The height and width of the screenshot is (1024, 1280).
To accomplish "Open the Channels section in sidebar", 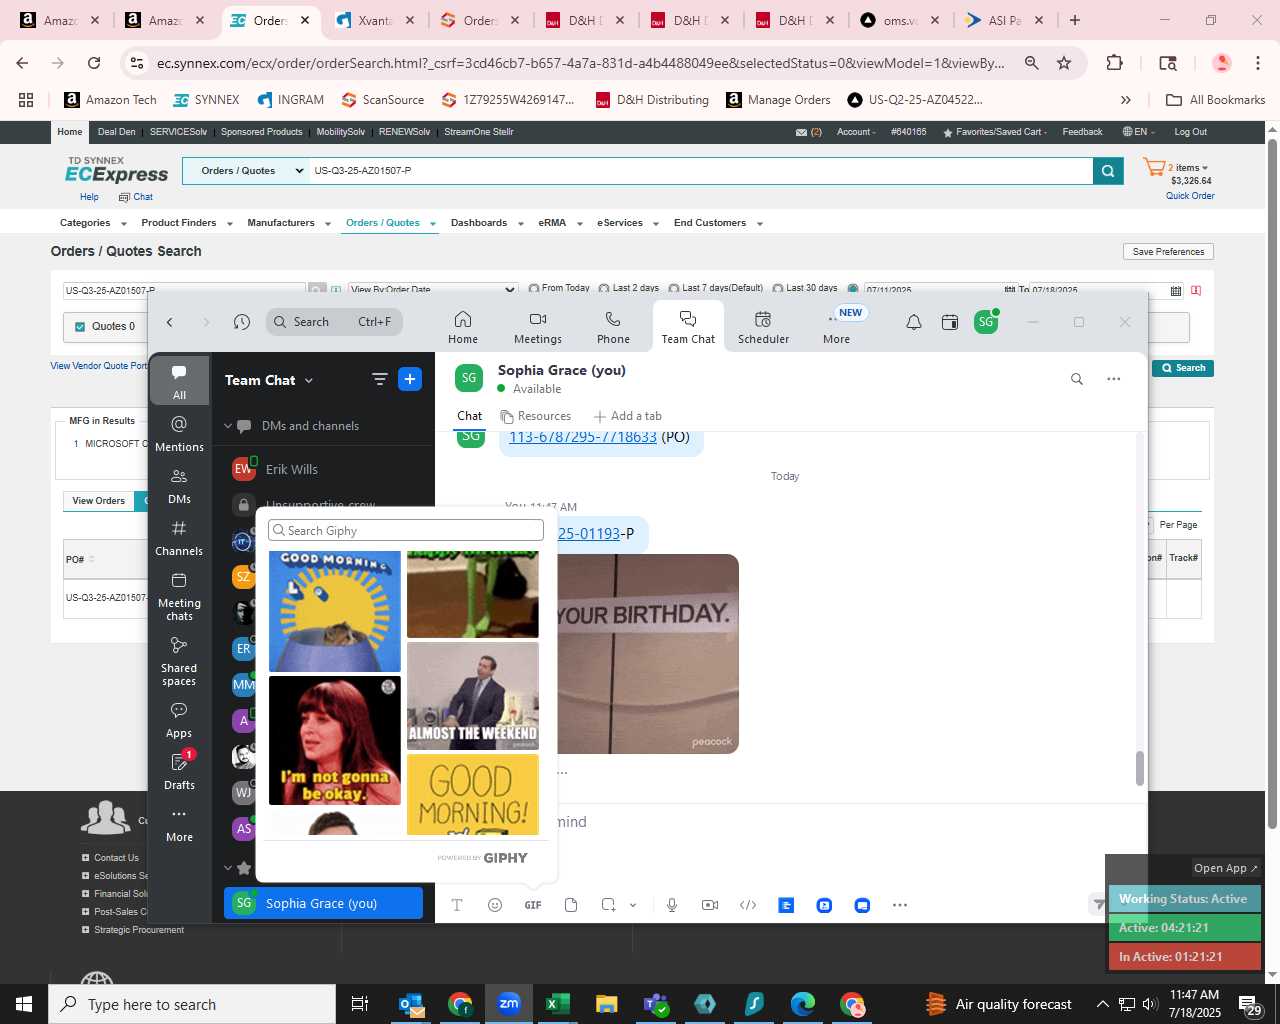I will click(179, 538).
